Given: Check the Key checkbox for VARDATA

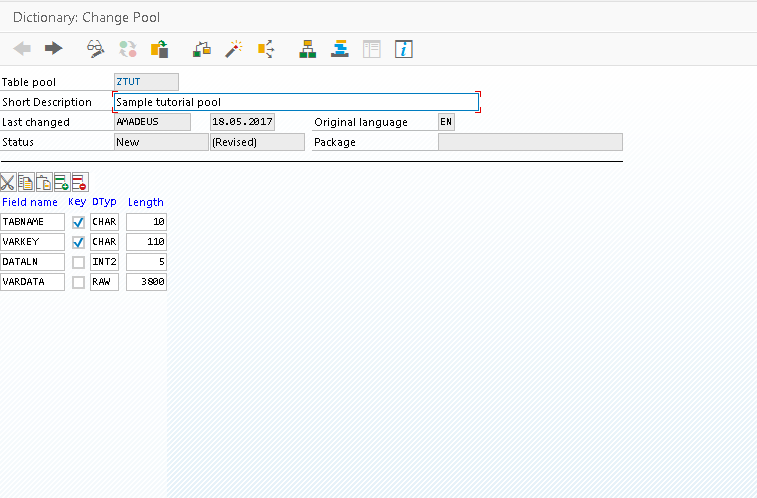Looking at the screenshot, I should point(78,282).
